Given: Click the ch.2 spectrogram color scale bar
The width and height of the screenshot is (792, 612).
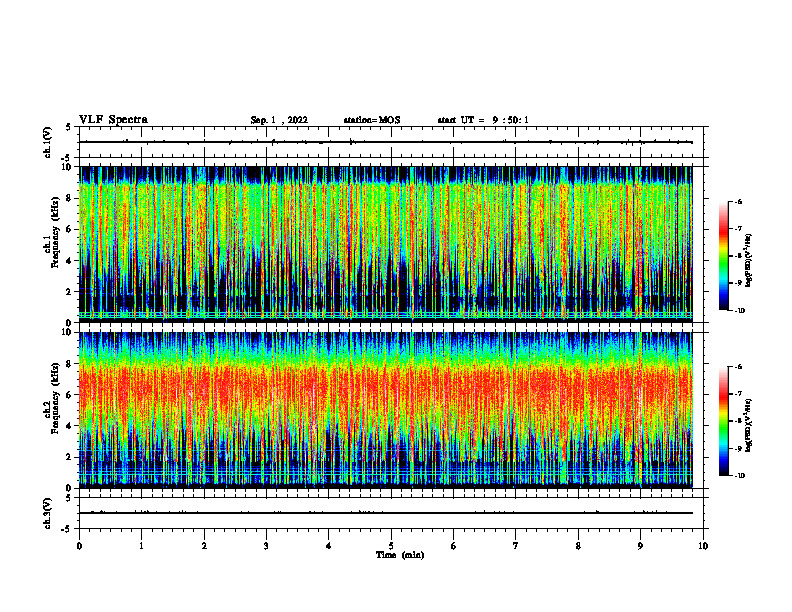Looking at the screenshot, I should (723, 421).
